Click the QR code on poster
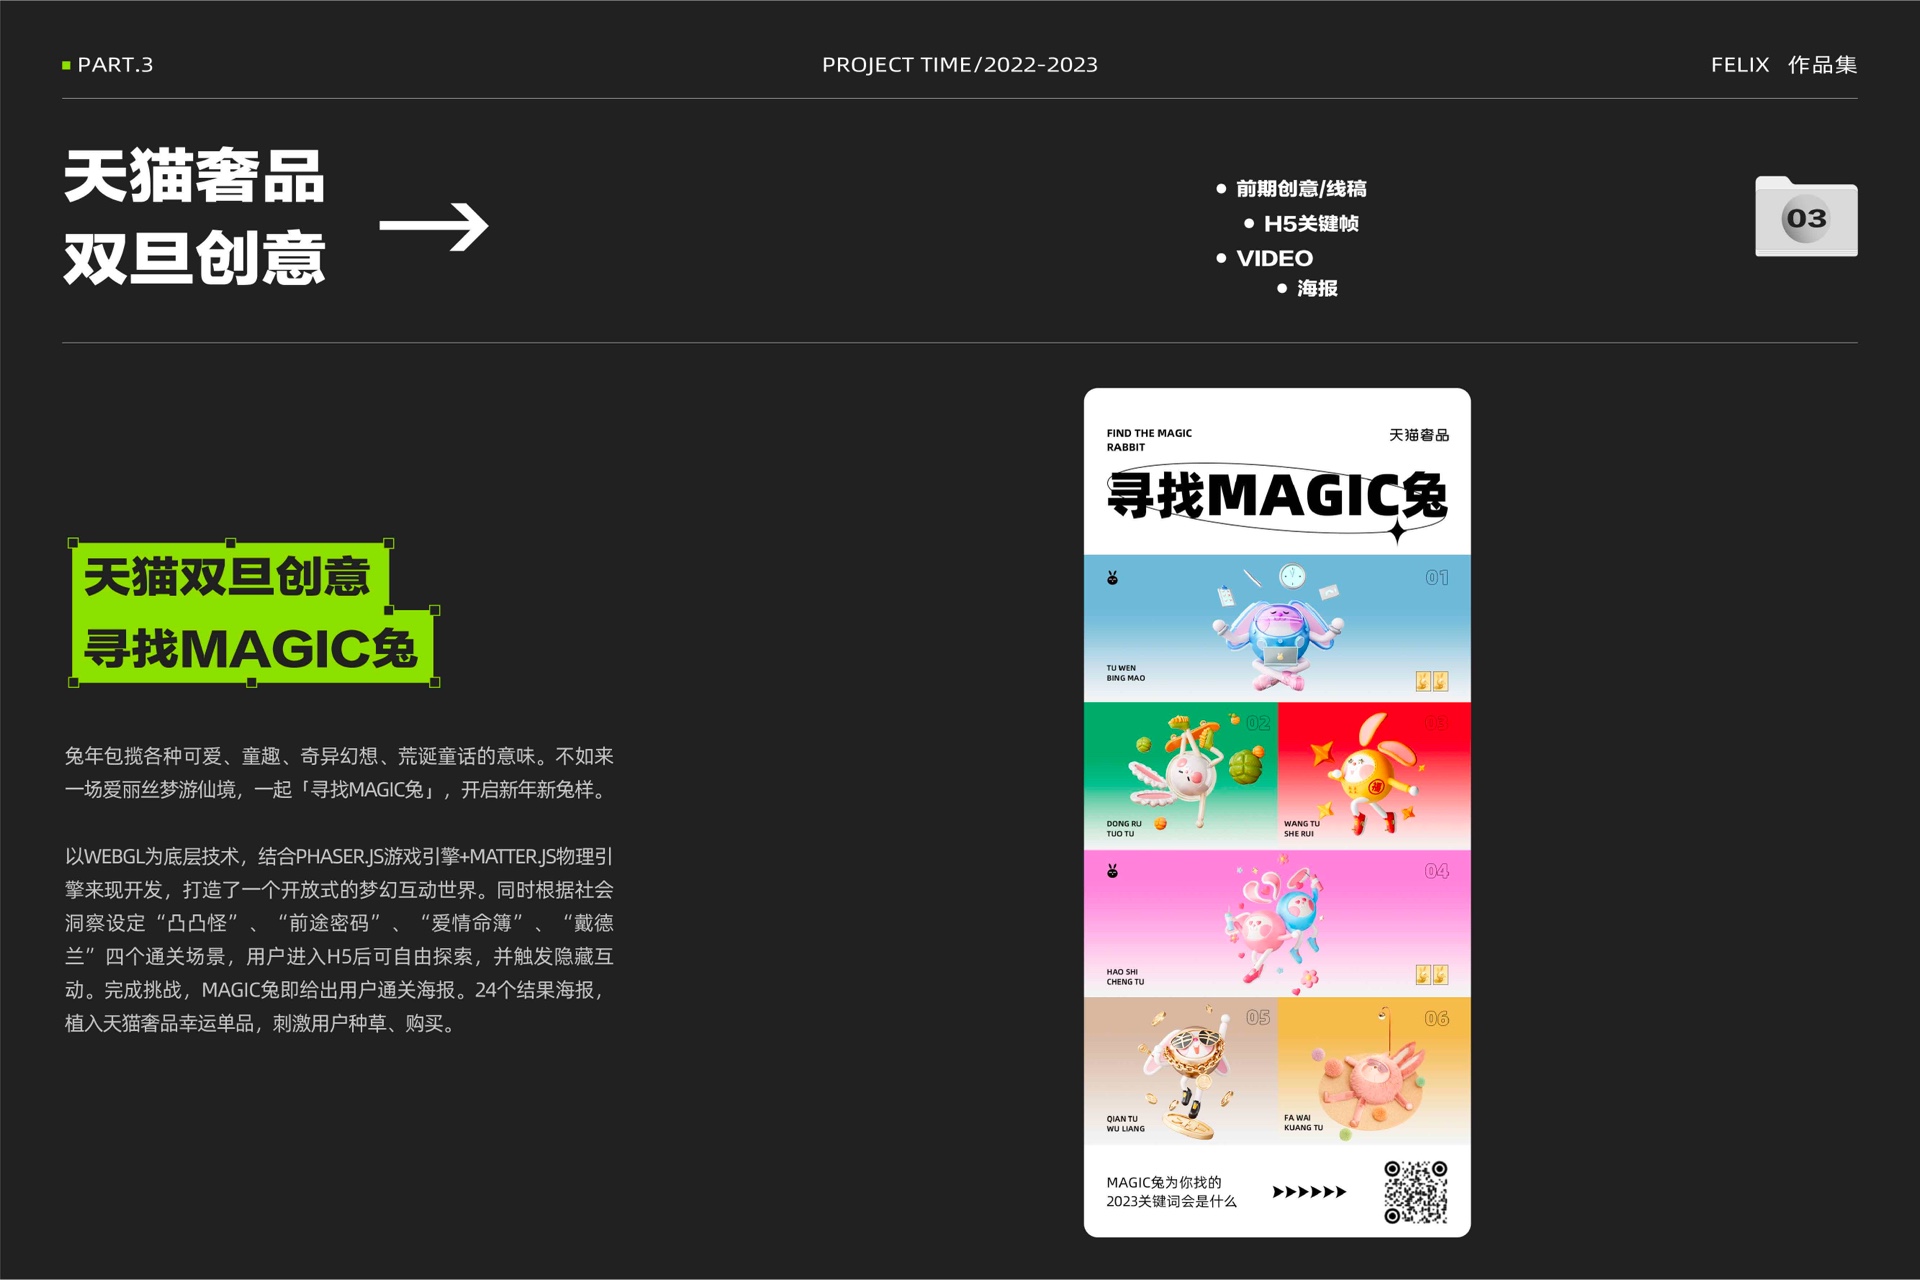Image resolution: width=1920 pixels, height=1280 pixels. pyautogui.click(x=1415, y=1192)
